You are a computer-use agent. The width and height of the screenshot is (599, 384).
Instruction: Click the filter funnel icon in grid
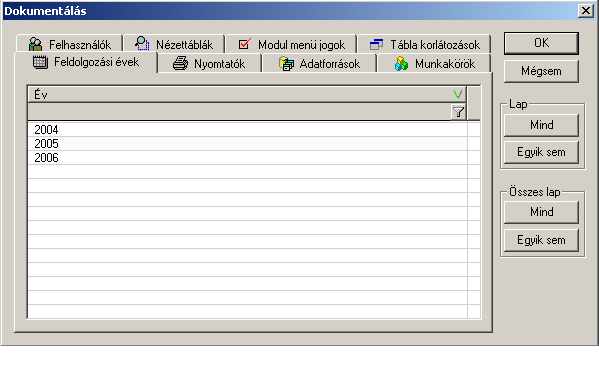pyautogui.click(x=458, y=112)
